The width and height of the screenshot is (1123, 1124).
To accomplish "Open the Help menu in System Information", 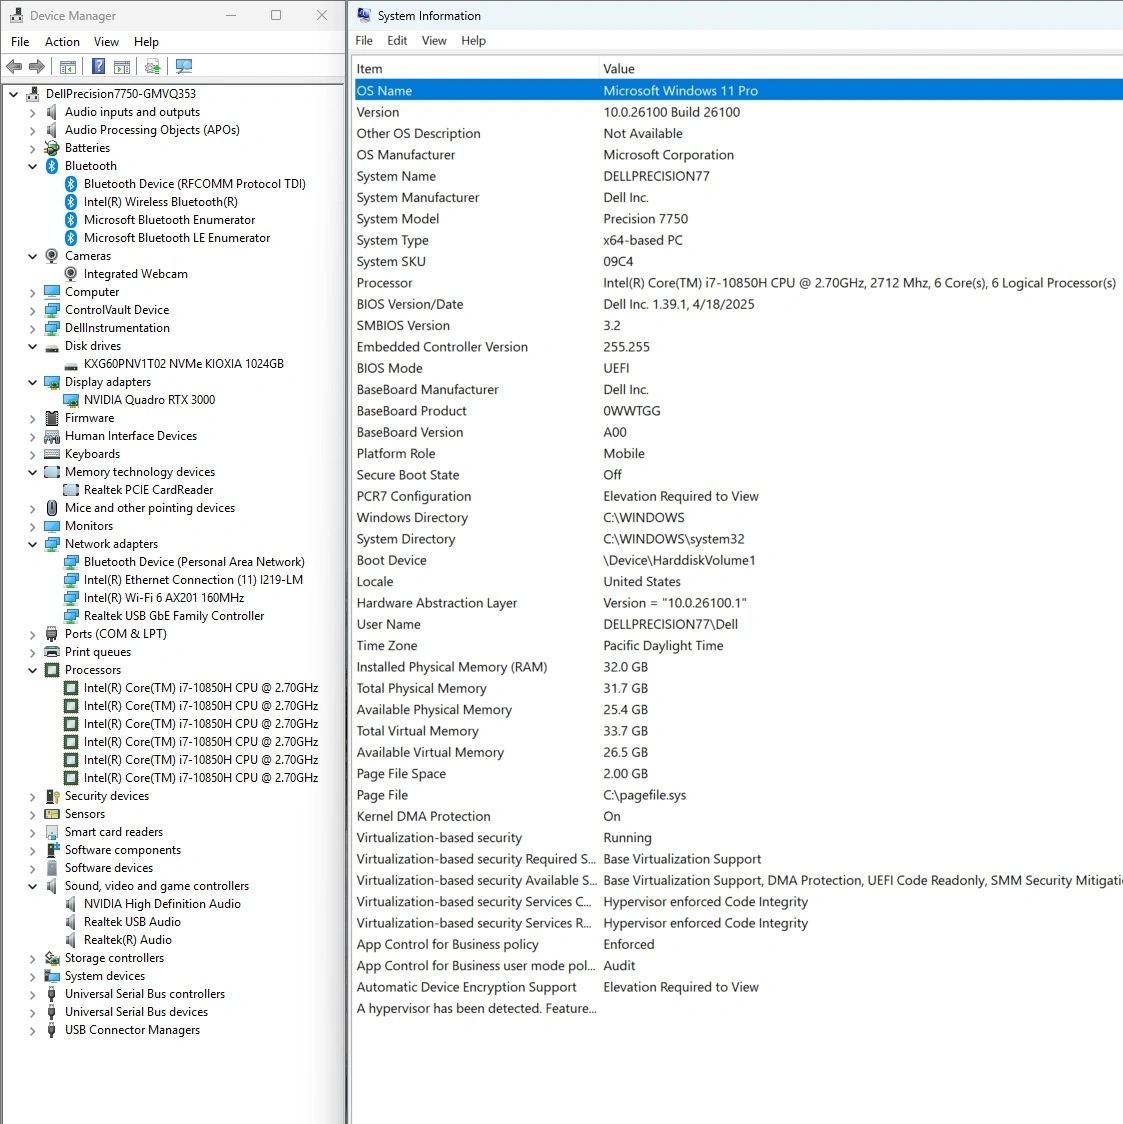I will 473,41.
